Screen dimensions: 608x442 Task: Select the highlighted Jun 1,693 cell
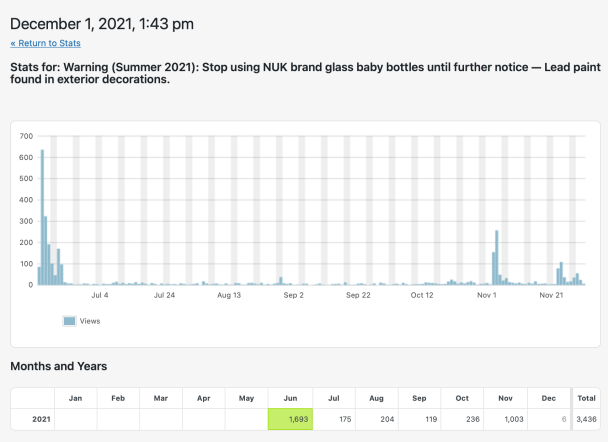pos(290,419)
